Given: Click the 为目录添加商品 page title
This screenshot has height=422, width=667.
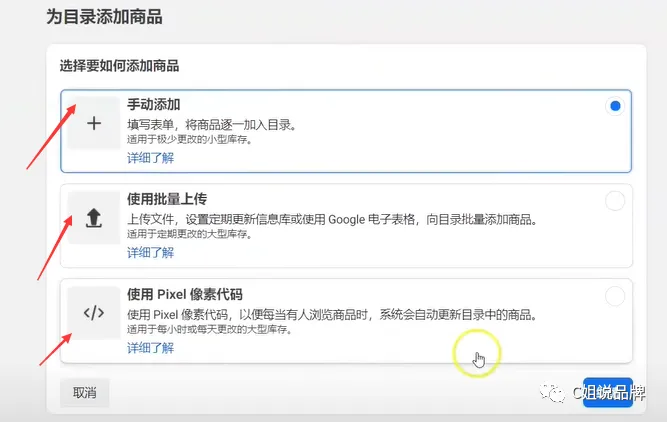Looking at the screenshot, I should [x=104, y=17].
